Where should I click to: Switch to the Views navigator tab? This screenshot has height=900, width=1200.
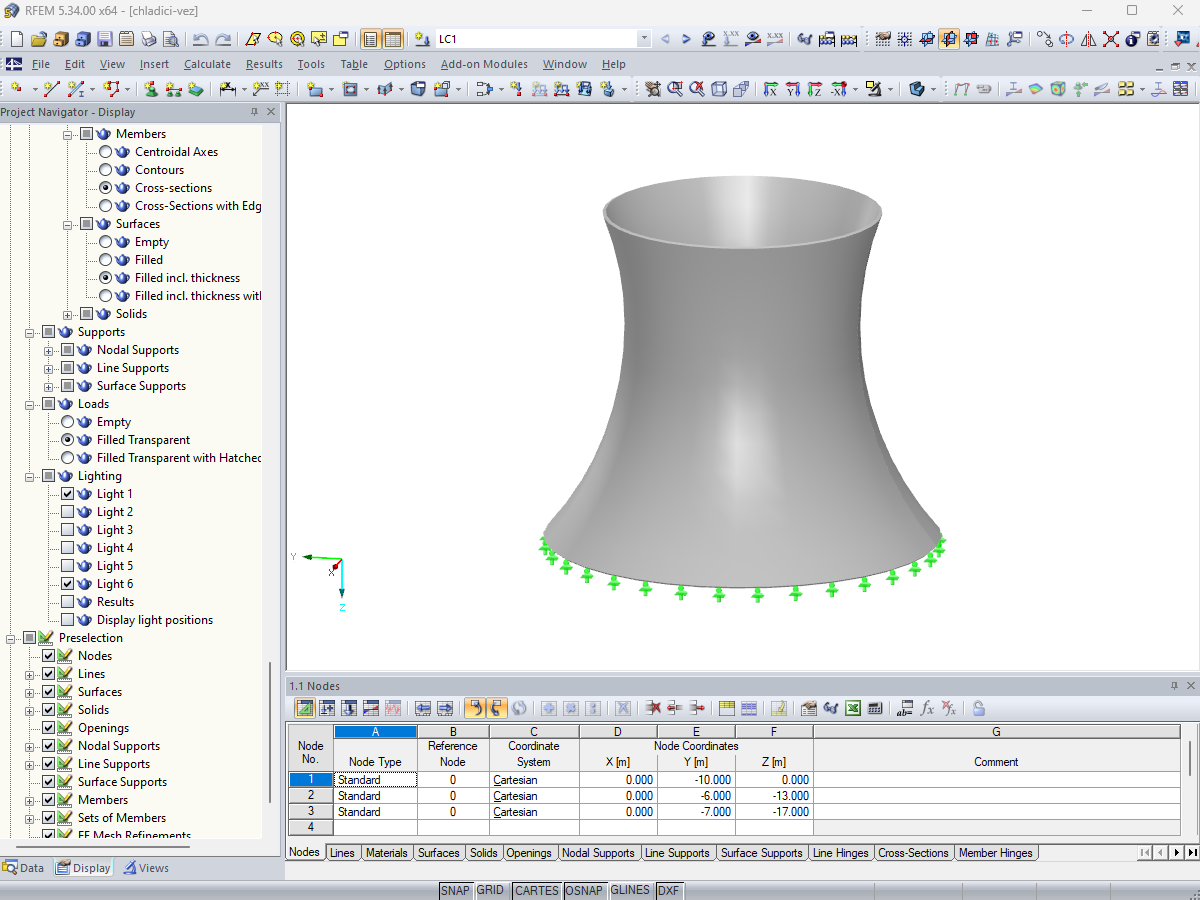coord(146,868)
